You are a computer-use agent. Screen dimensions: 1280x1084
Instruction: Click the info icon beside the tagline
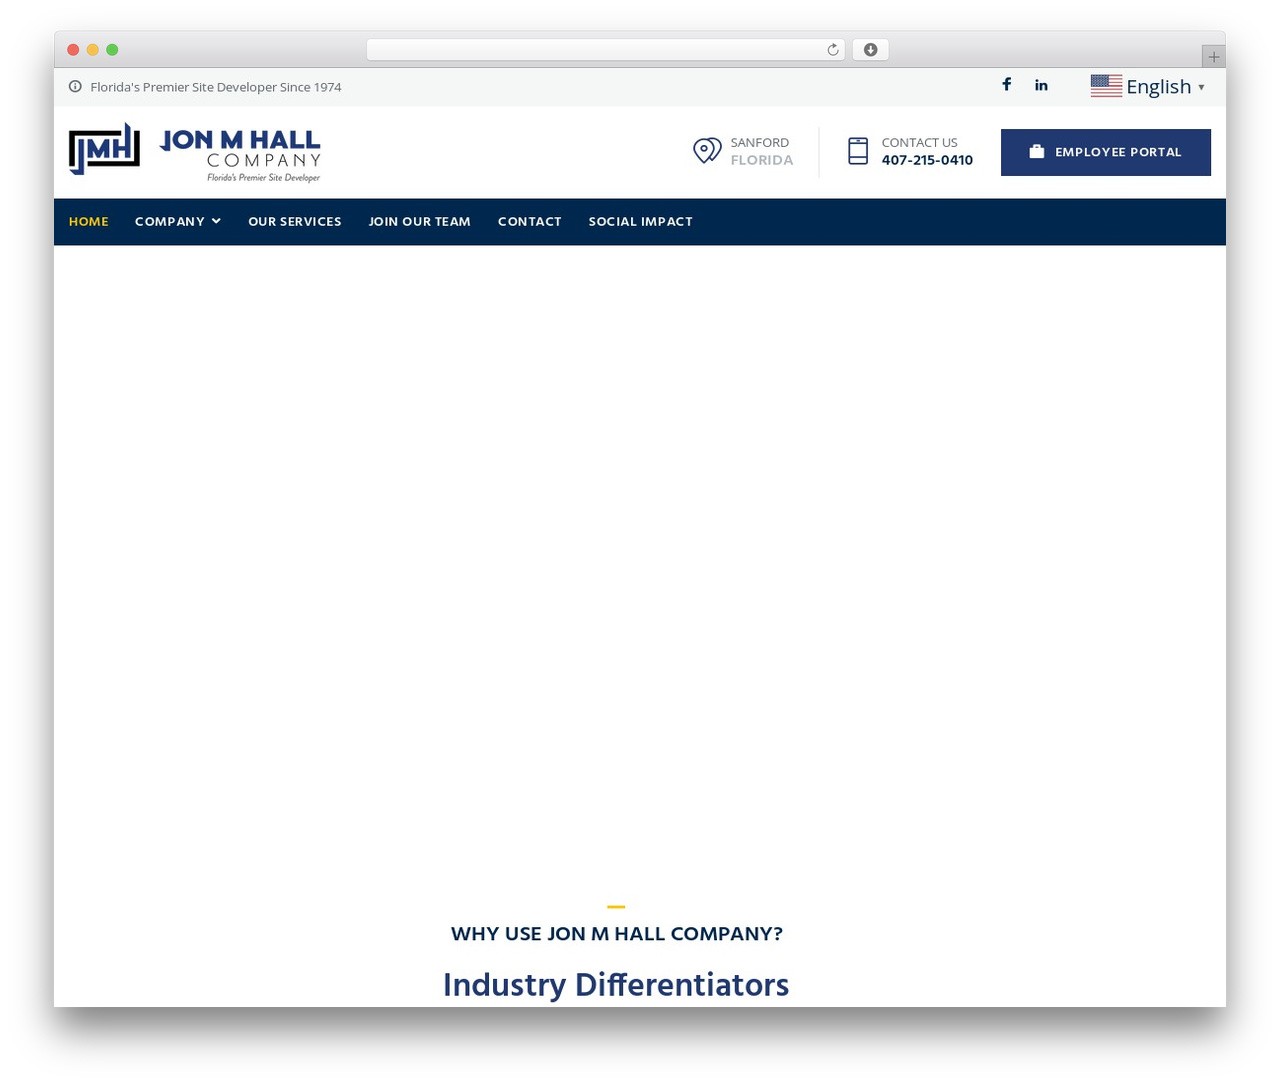click(x=75, y=87)
